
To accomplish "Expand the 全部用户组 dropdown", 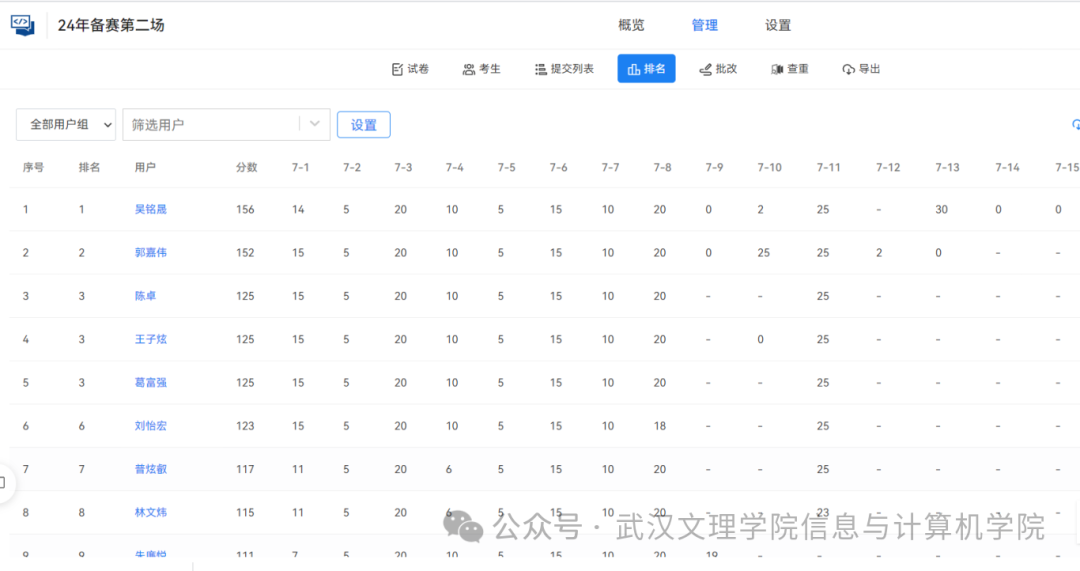I will (66, 125).
